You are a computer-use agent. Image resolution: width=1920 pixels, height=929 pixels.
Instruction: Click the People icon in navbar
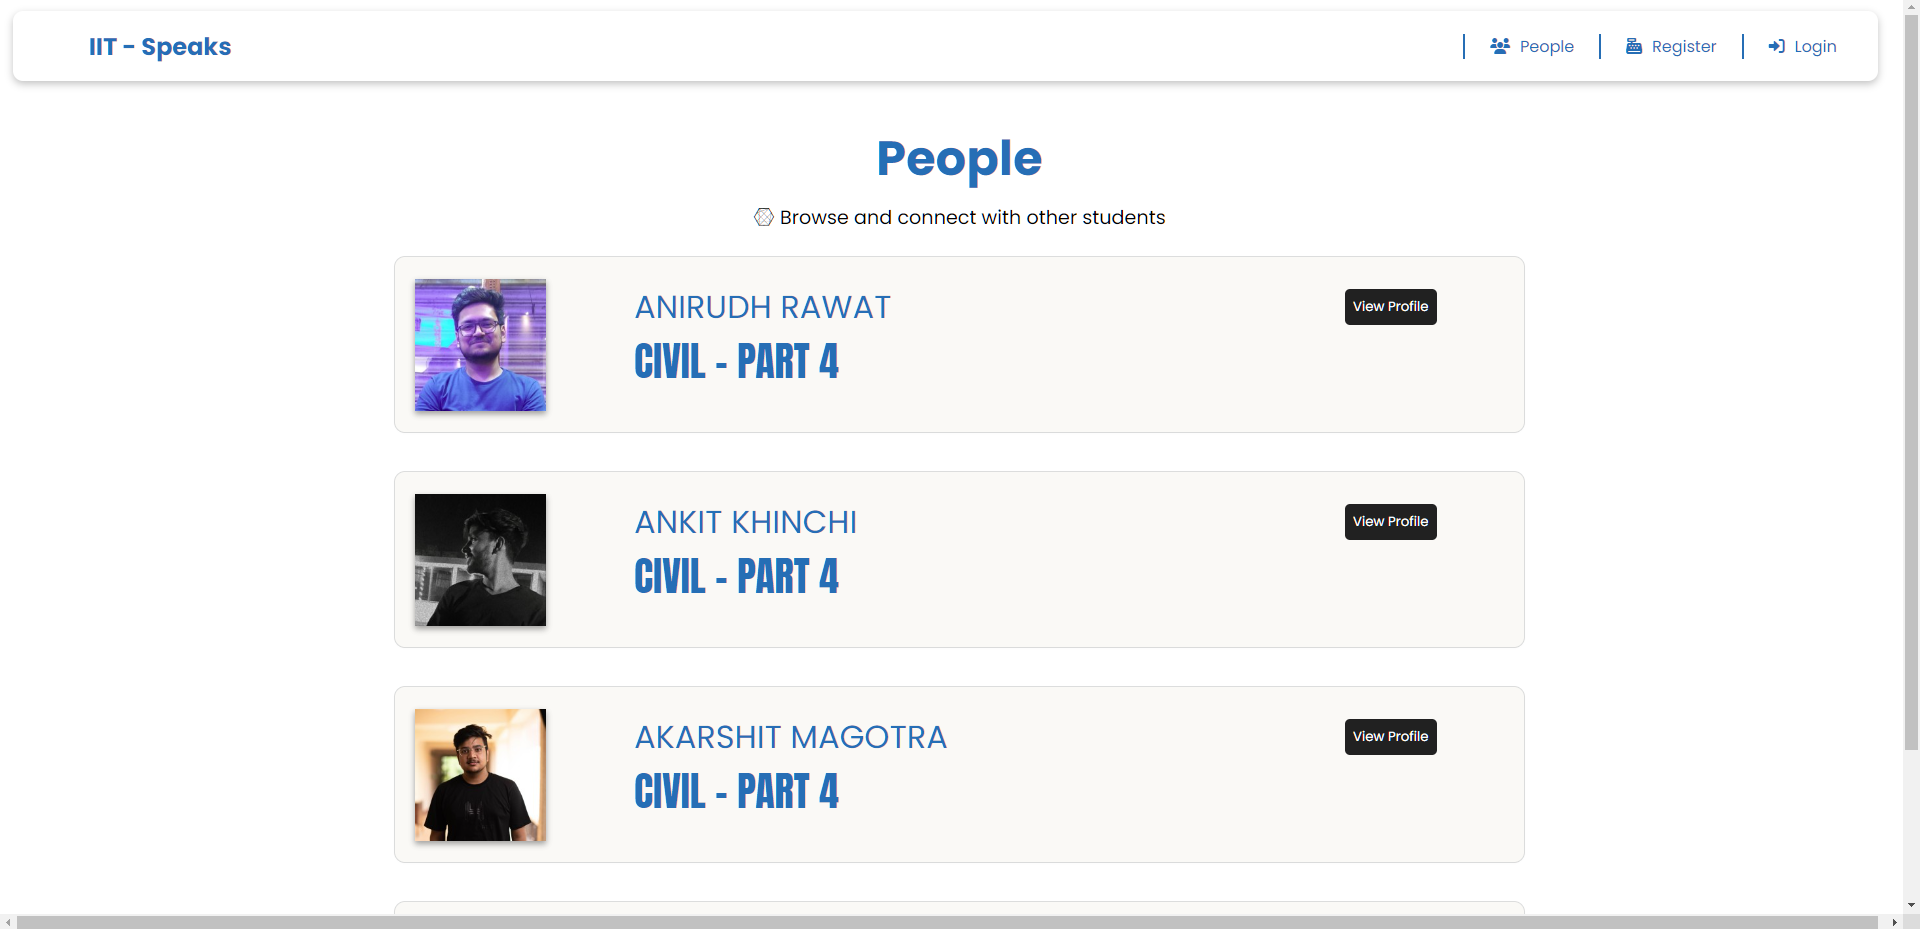click(x=1500, y=46)
